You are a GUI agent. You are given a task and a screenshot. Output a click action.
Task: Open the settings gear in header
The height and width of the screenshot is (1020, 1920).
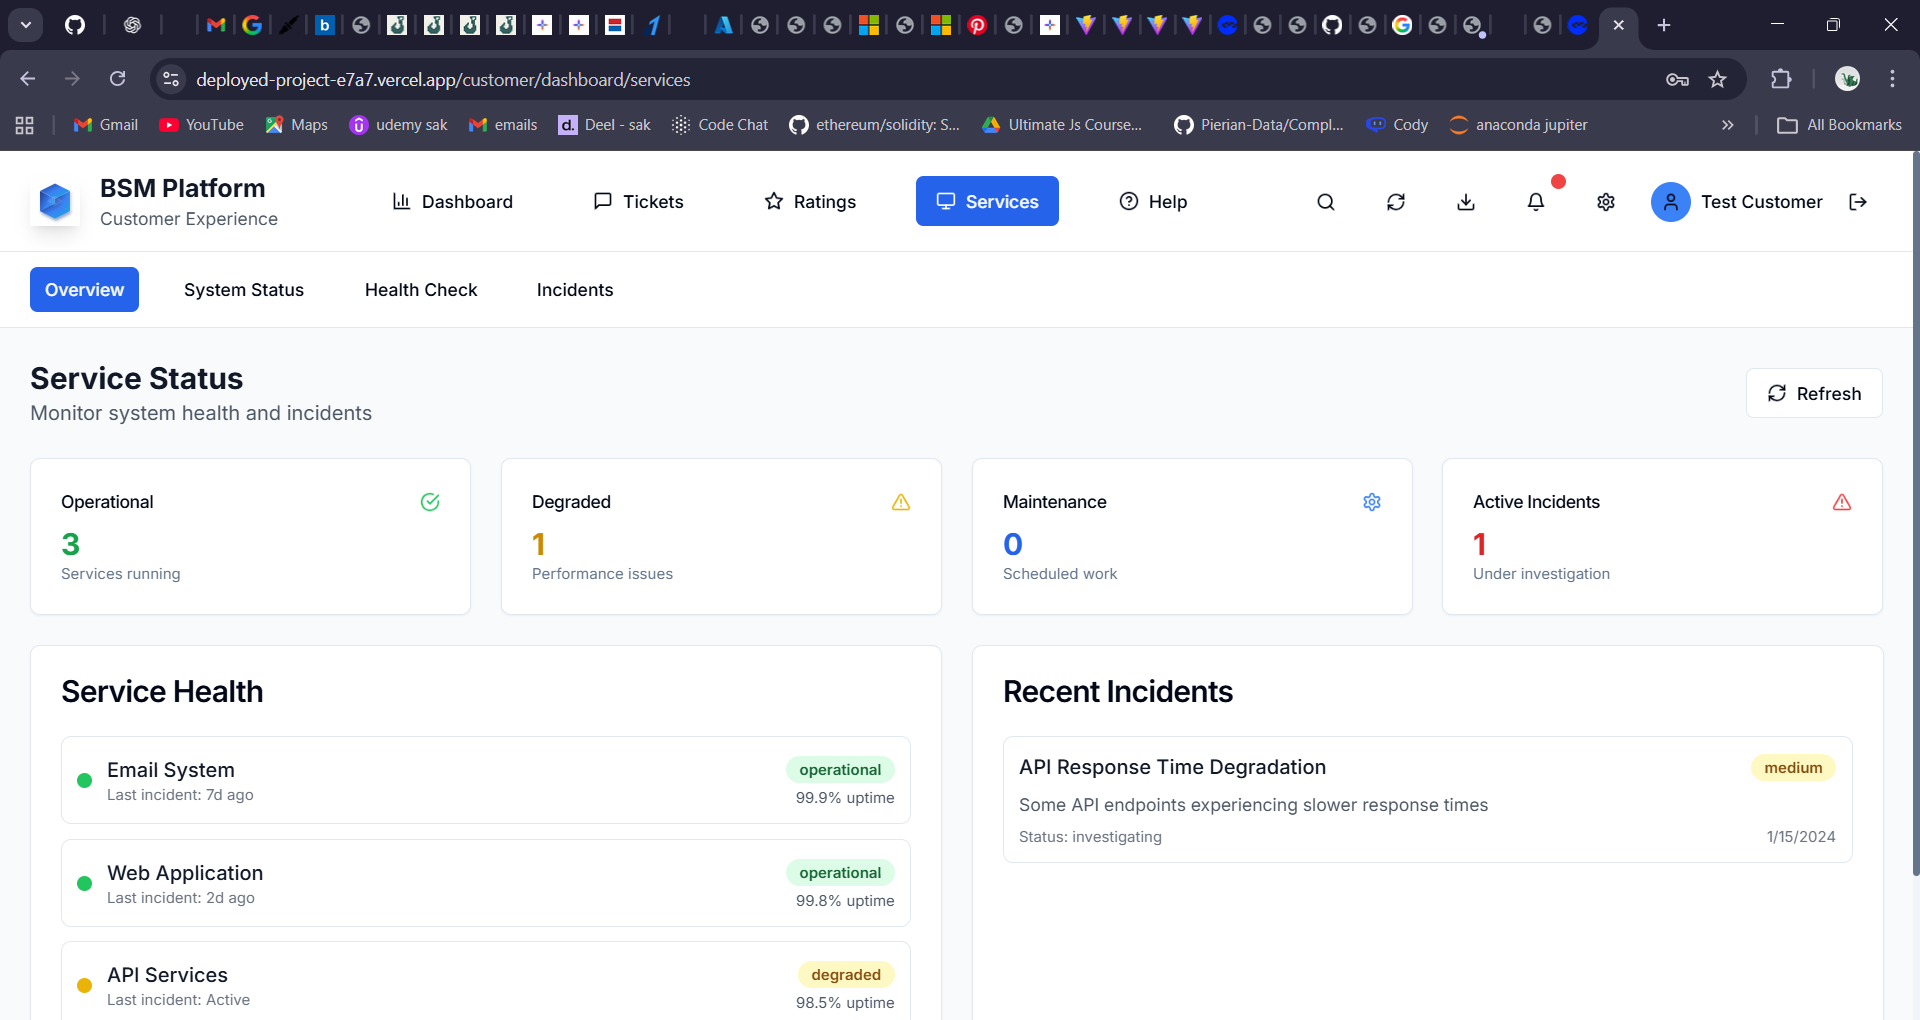point(1606,202)
